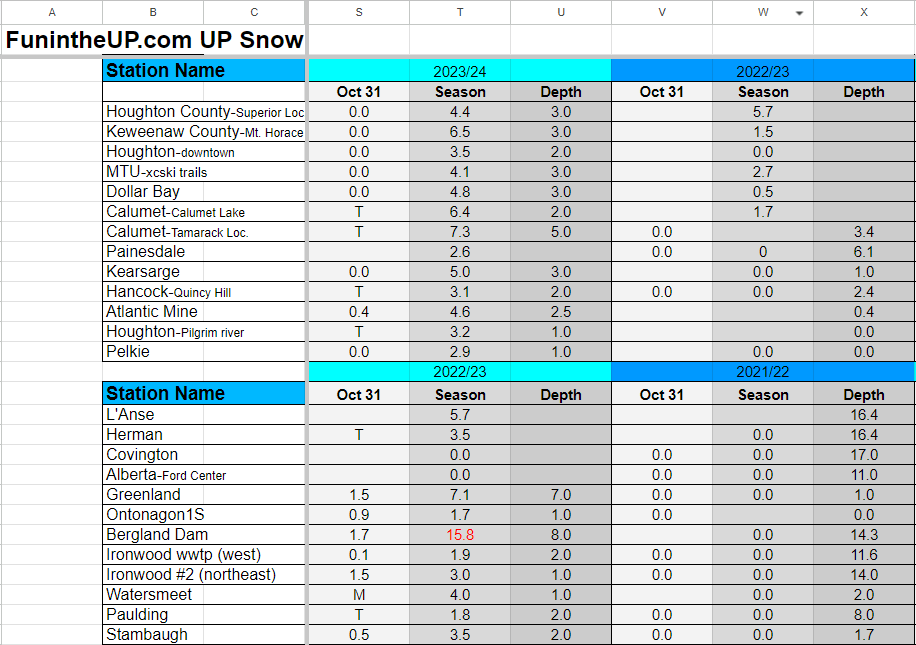This screenshot has width=916, height=645.
Task: Open the column W dropdown arrow
Action: click(x=799, y=13)
